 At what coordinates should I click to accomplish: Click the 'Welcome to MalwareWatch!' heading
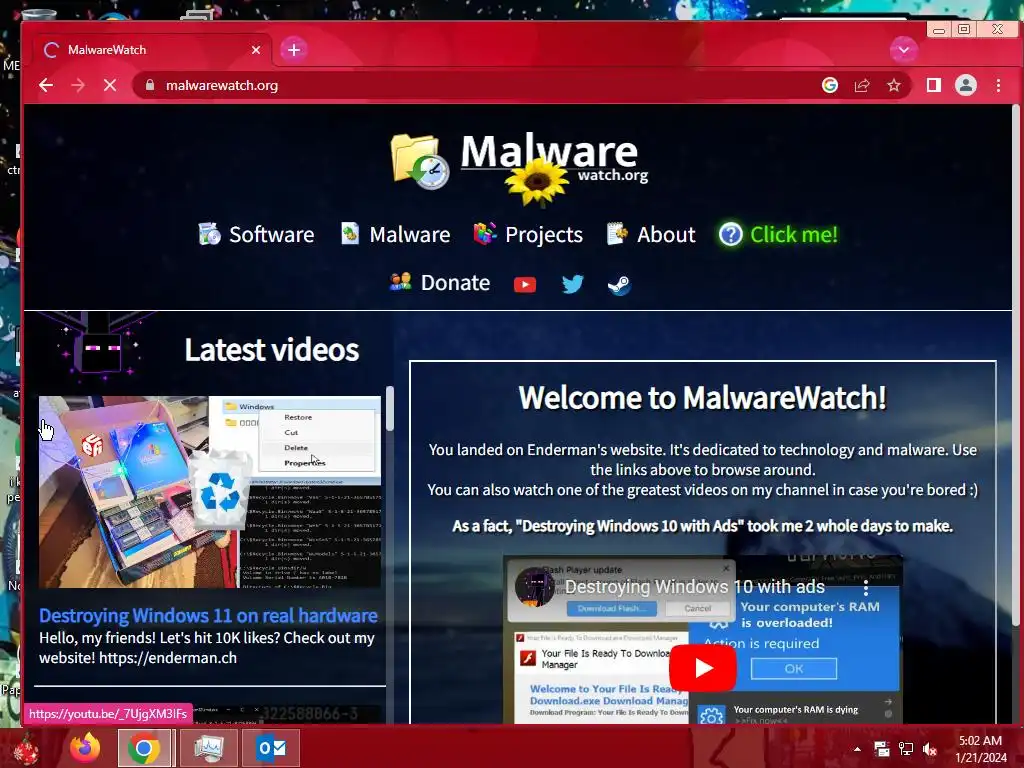[703, 397]
